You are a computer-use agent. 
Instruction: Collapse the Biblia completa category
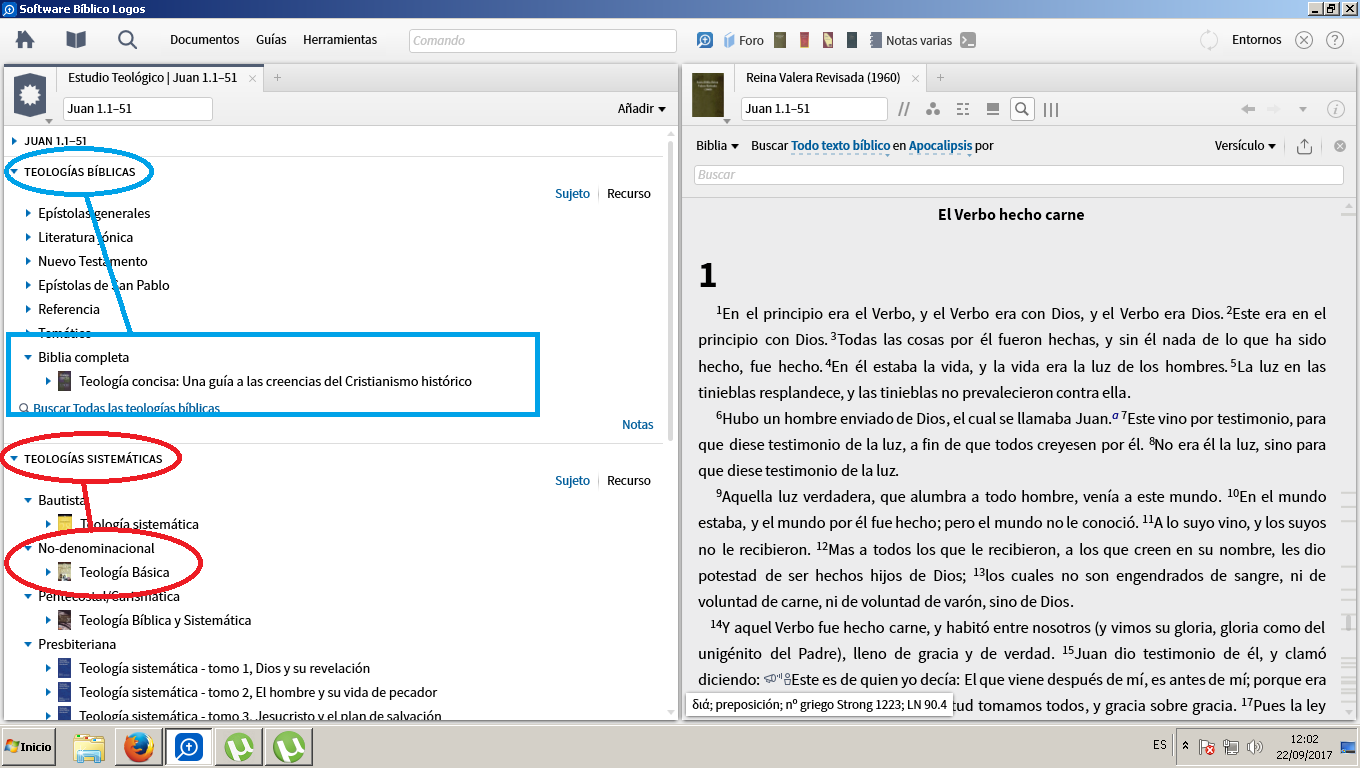point(29,357)
